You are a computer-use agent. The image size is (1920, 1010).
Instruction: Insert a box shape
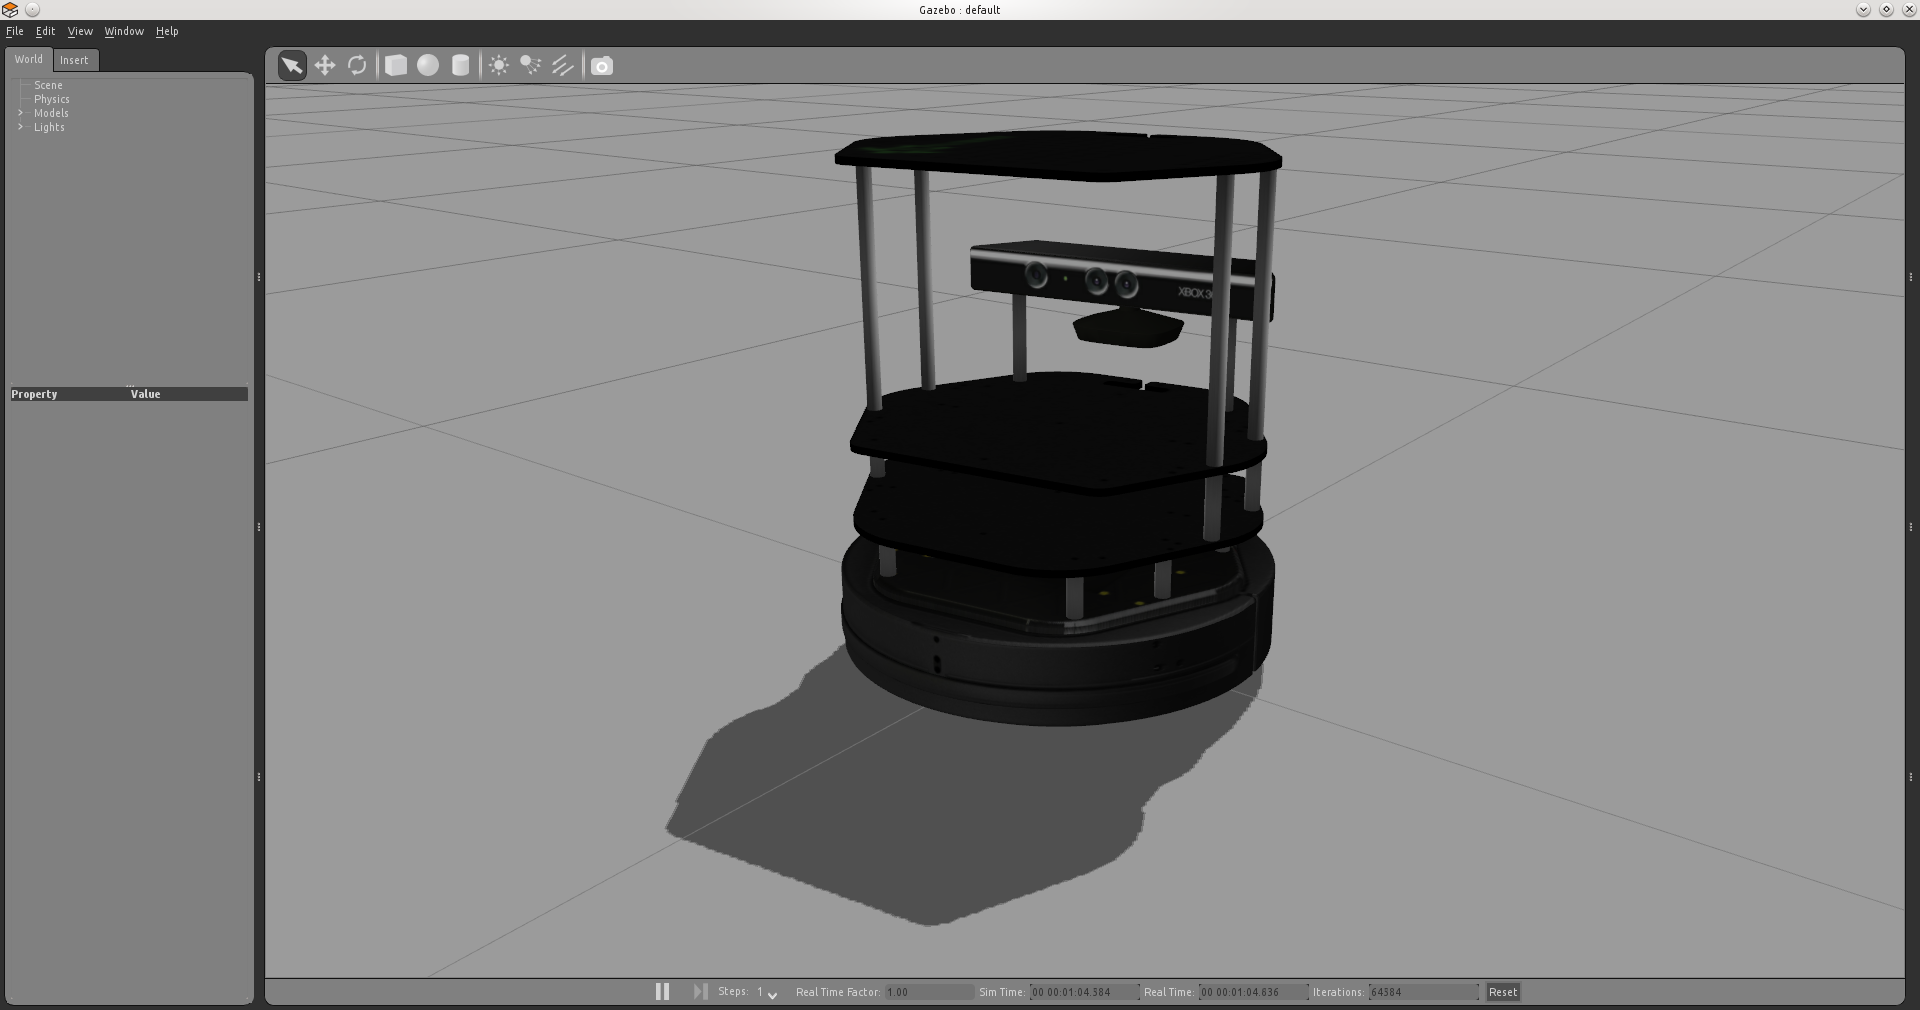[394, 65]
